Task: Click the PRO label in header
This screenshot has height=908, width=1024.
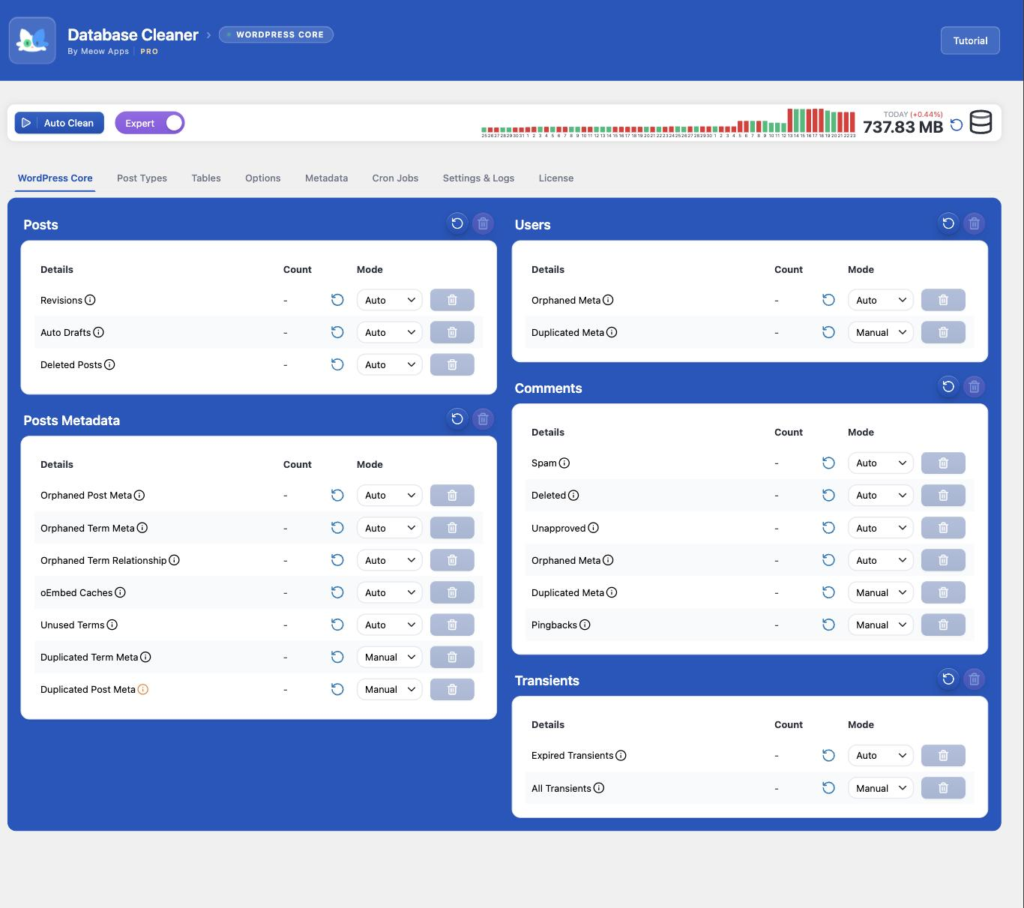Action: click(149, 51)
